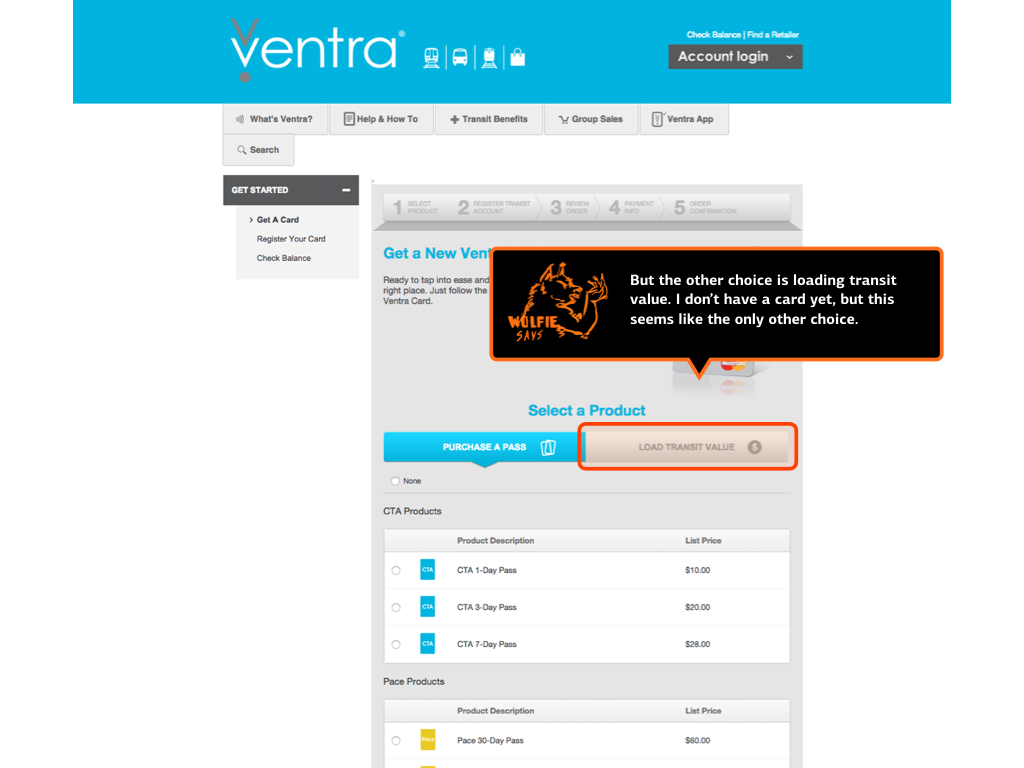The width and height of the screenshot is (1024, 768).
Task: Select CTA 1-Day Pass radio button
Action: click(x=396, y=570)
